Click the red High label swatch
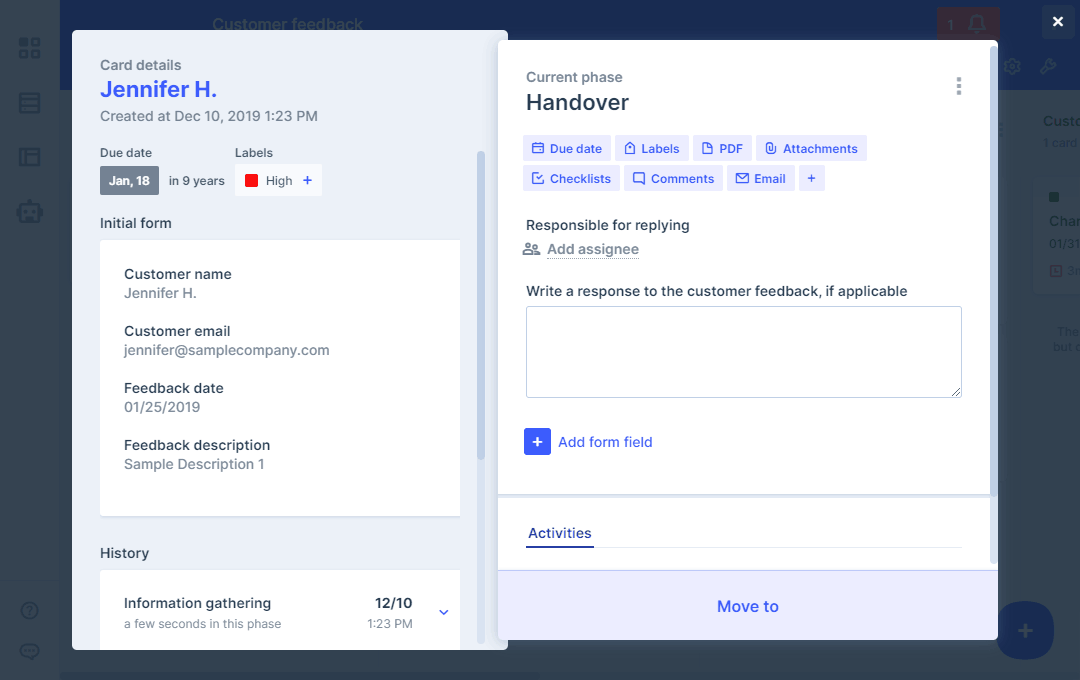The height and width of the screenshot is (680, 1080). click(252, 181)
